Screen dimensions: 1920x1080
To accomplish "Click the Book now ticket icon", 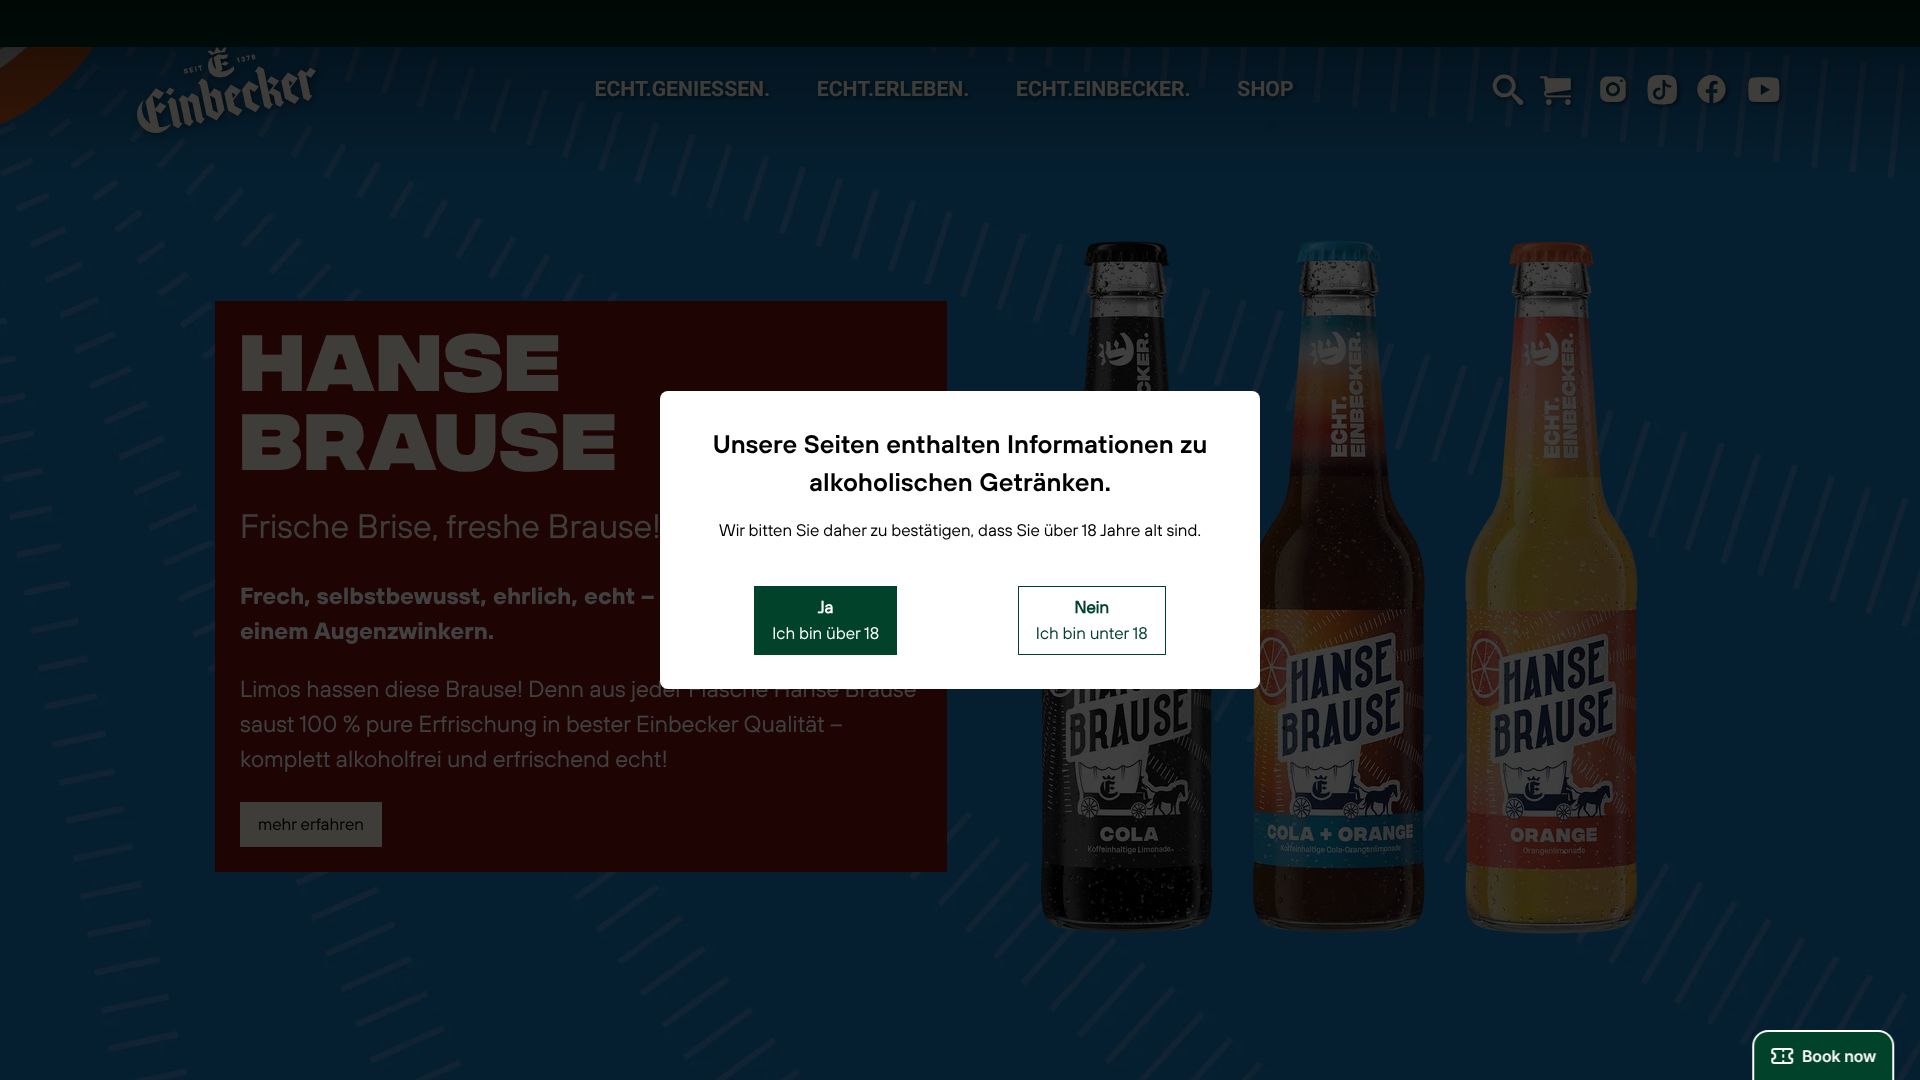I will tap(1782, 1056).
